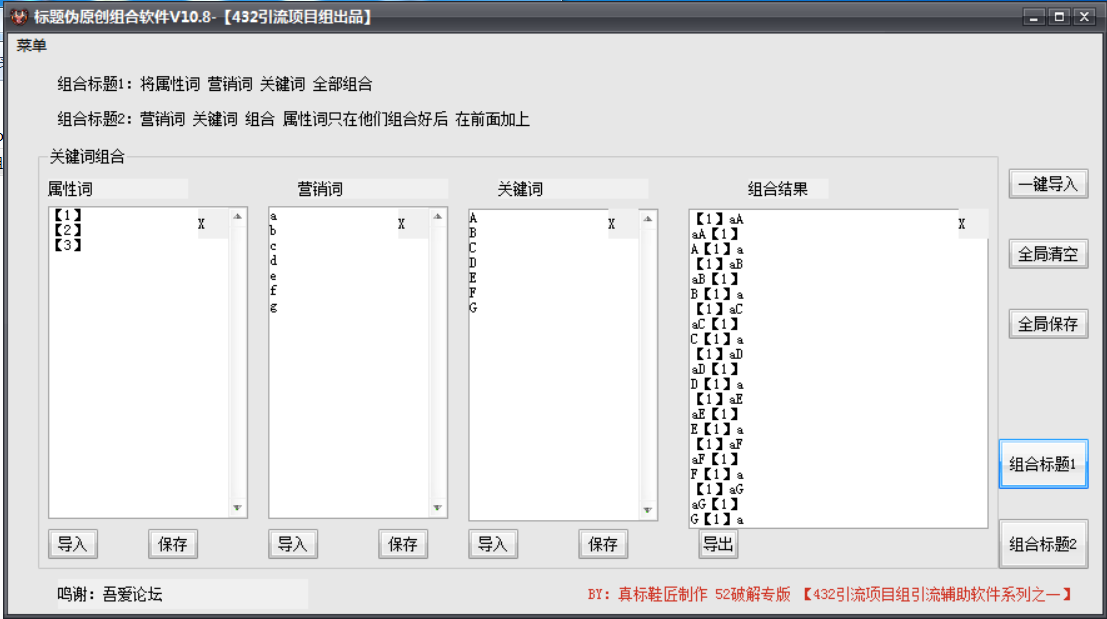Click 保存 under the 营销词 list
The height and width of the screenshot is (619, 1107).
point(403,544)
